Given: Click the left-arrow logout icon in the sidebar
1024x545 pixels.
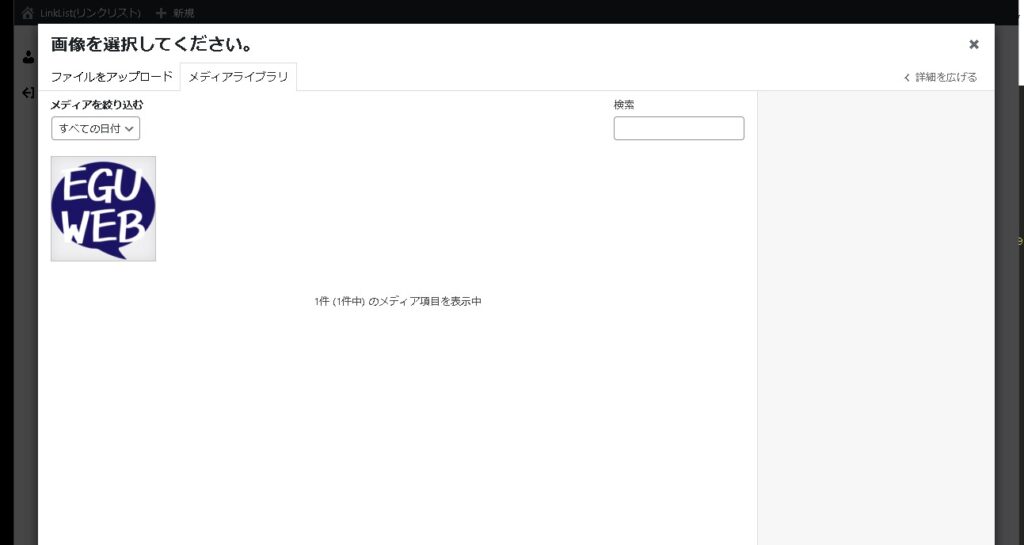Looking at the screenshot, I should coord(28,93).
